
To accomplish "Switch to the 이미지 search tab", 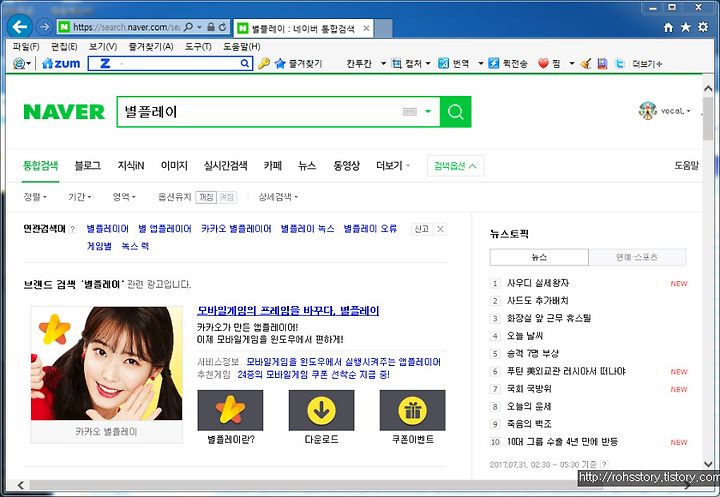I will pos(174,165).
